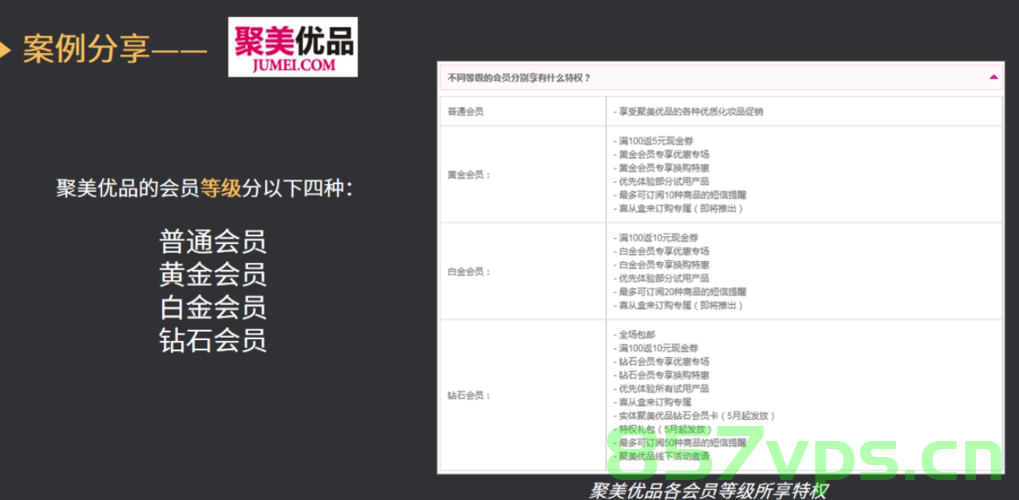This screenshot has height=500, width=1019.
Task: Click 优先体验部分试用产品 in the 黄金会员 row
Action: point(661,181)
